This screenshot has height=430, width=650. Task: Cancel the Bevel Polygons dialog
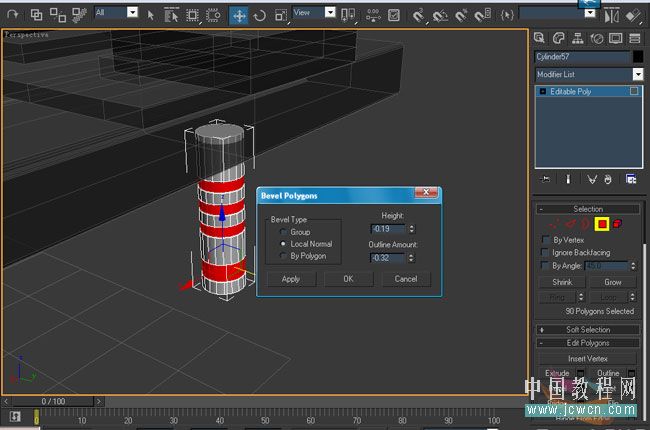point(406,279)
